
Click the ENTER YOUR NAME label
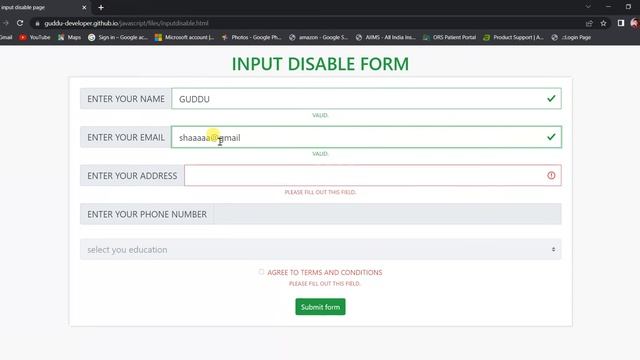click(126, 99)
